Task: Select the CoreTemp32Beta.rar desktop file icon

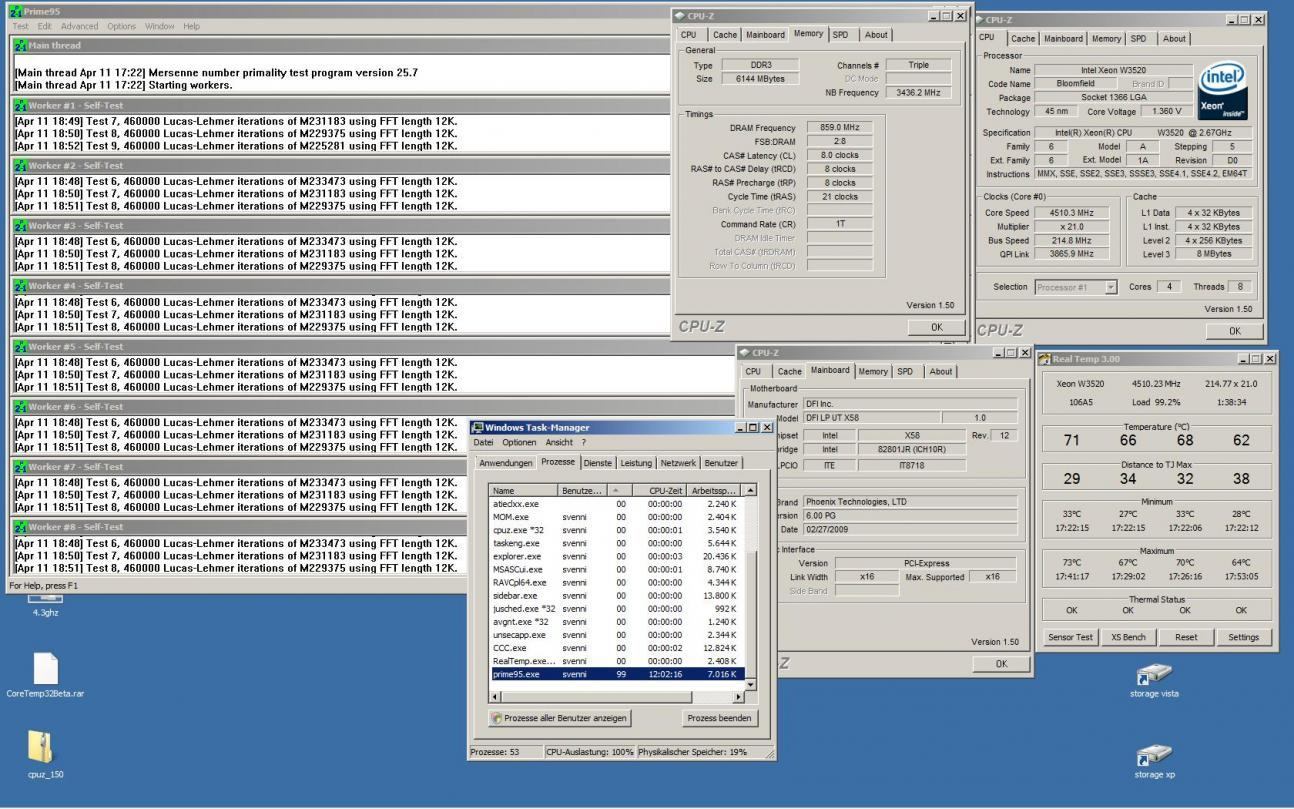Action: tap(45, 668)
